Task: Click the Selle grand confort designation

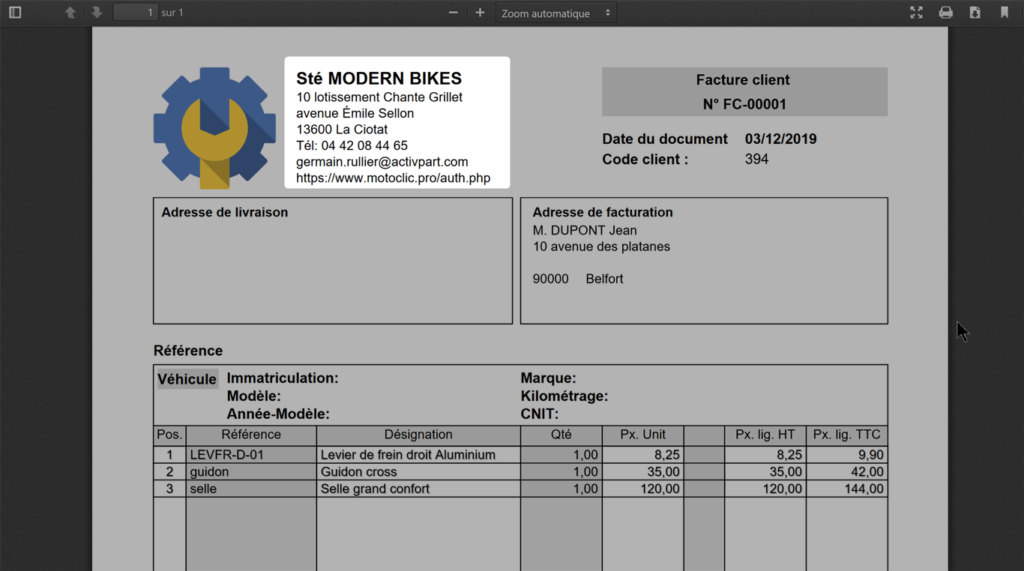Action: [375, 489]
